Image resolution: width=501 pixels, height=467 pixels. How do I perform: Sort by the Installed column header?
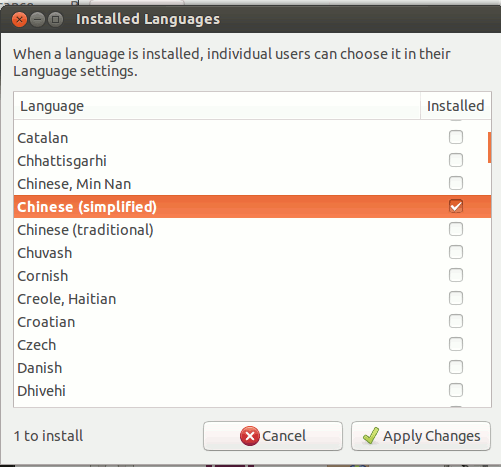click(456, 106)
